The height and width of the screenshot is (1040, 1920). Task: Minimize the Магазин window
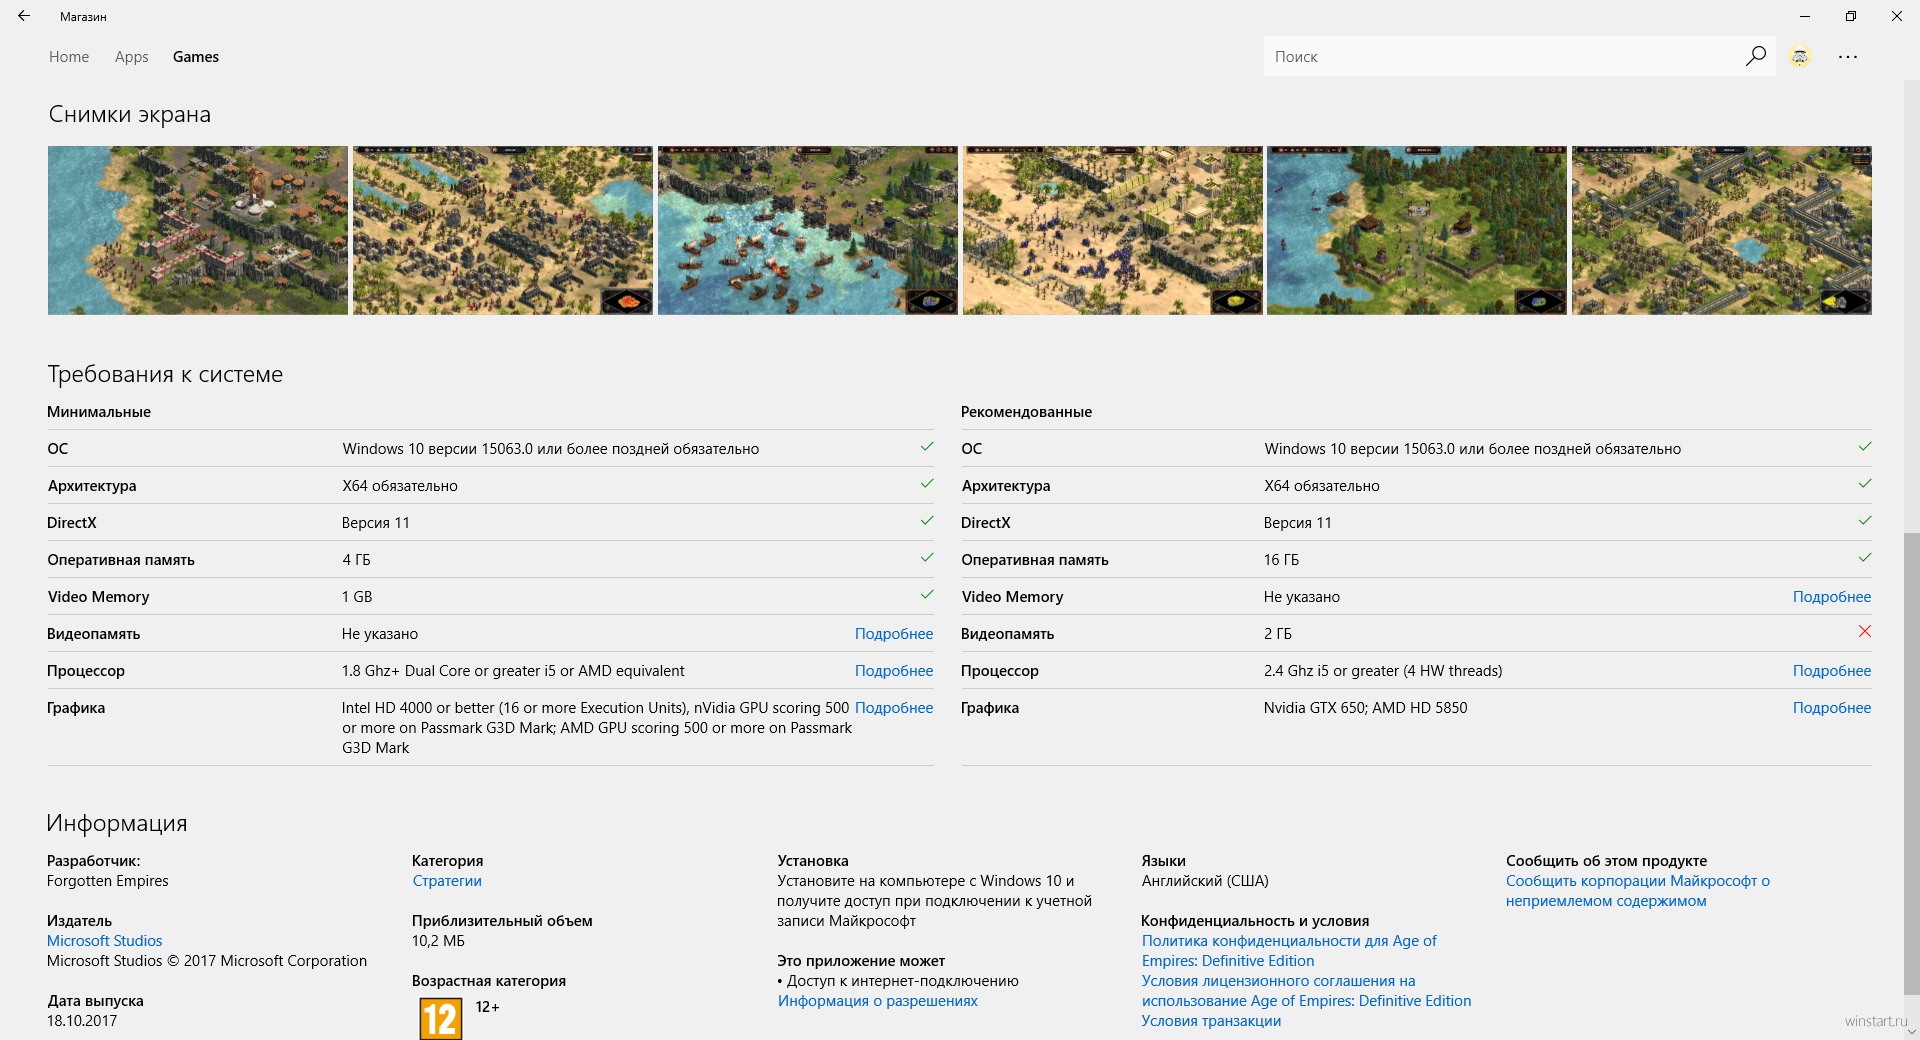1805,16
